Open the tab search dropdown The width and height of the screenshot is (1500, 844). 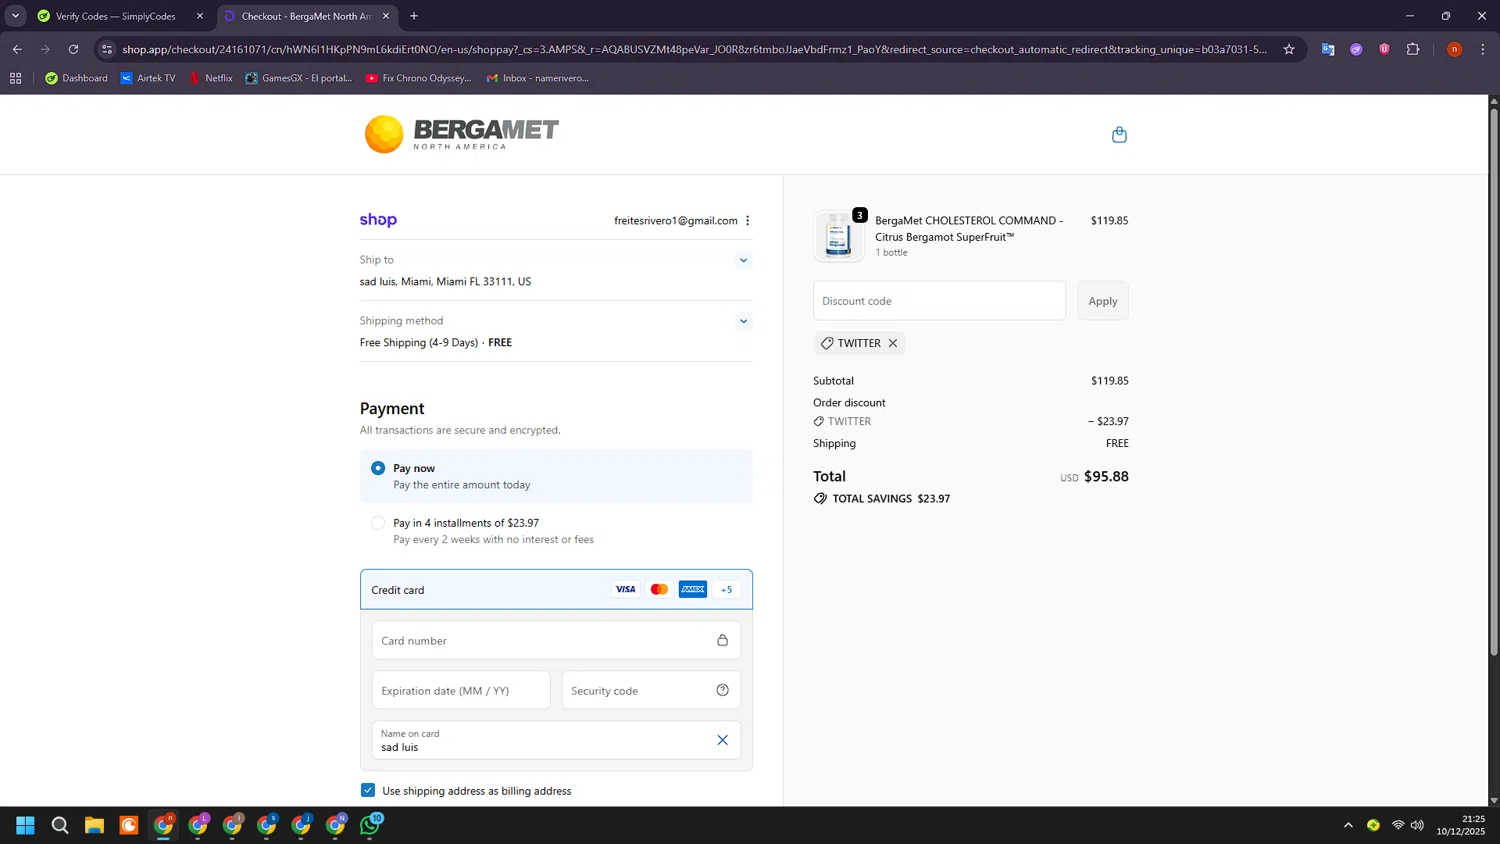15,16
